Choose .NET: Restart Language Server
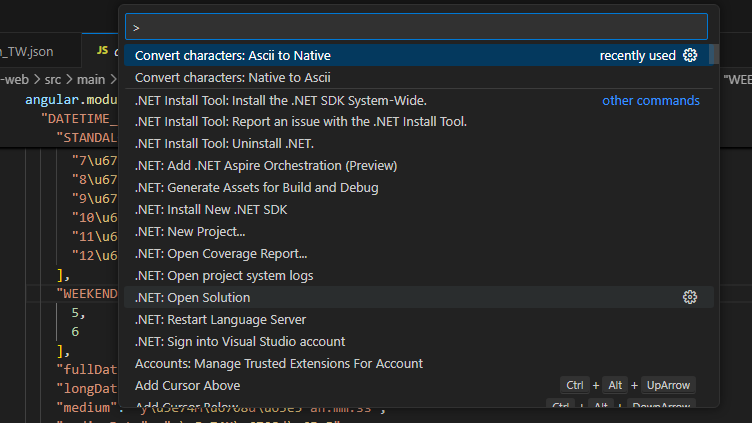 pyautogui.click(x=419, y=319)
